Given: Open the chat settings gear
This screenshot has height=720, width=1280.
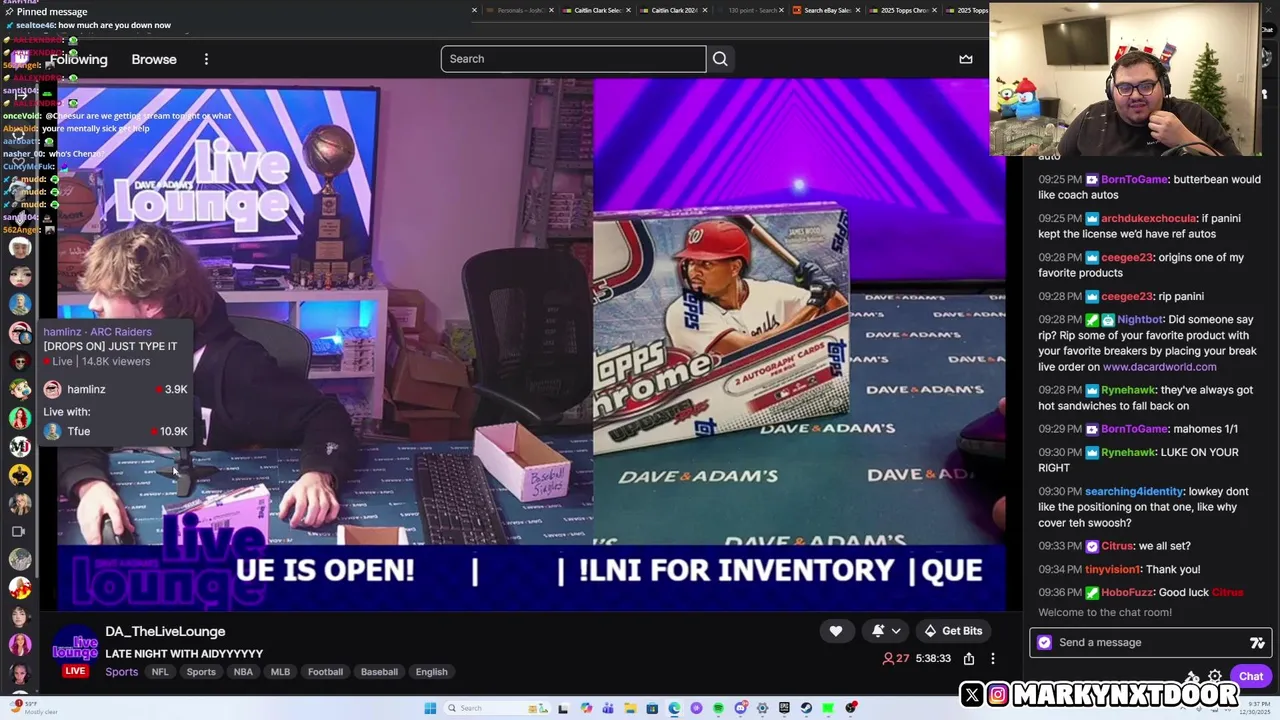Looking at the screenshot, I should coord(1215,676).
